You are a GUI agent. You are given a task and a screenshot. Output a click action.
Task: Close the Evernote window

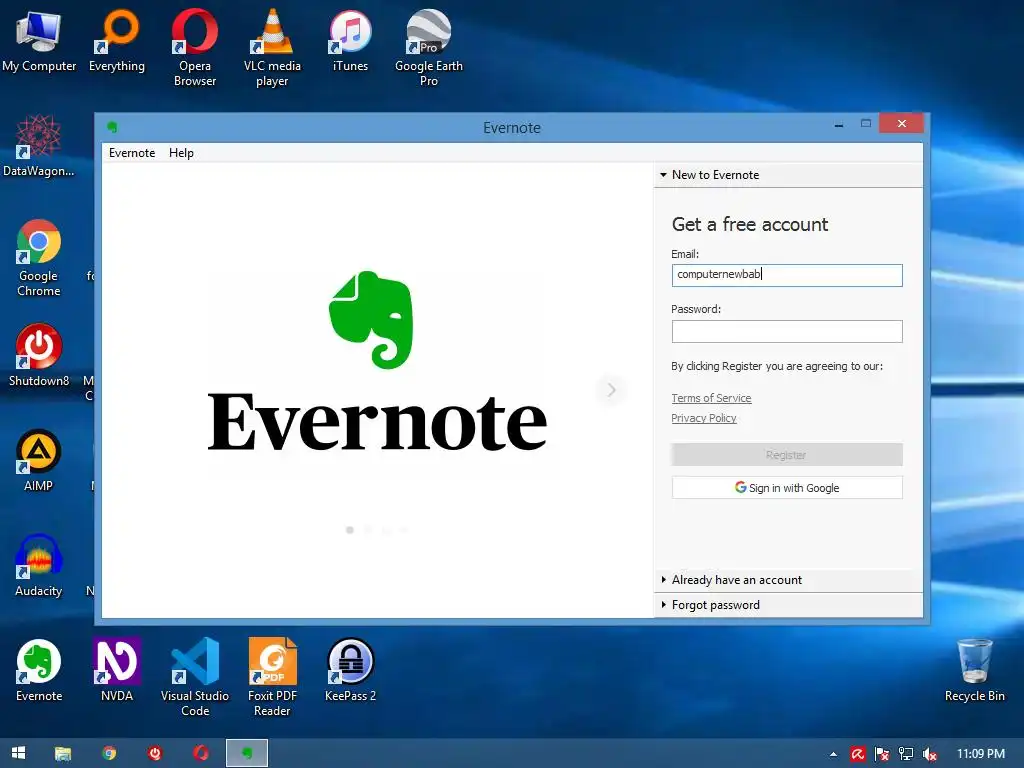(901, 123)
